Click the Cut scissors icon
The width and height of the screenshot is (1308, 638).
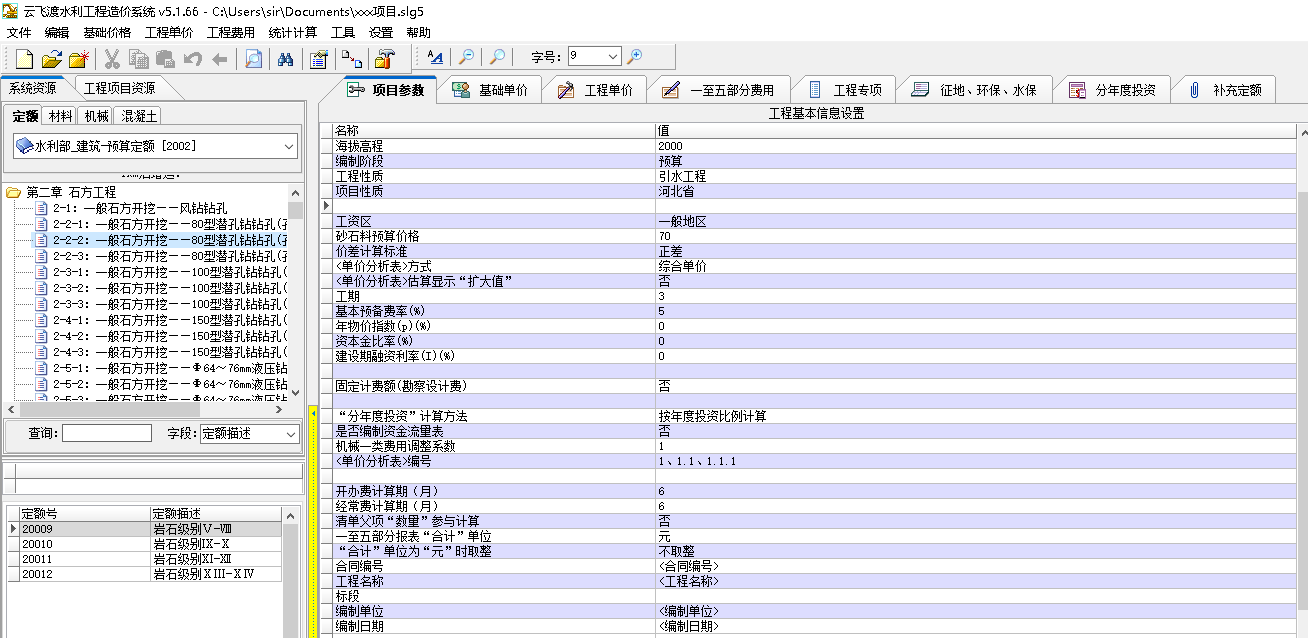pos(112,58)
